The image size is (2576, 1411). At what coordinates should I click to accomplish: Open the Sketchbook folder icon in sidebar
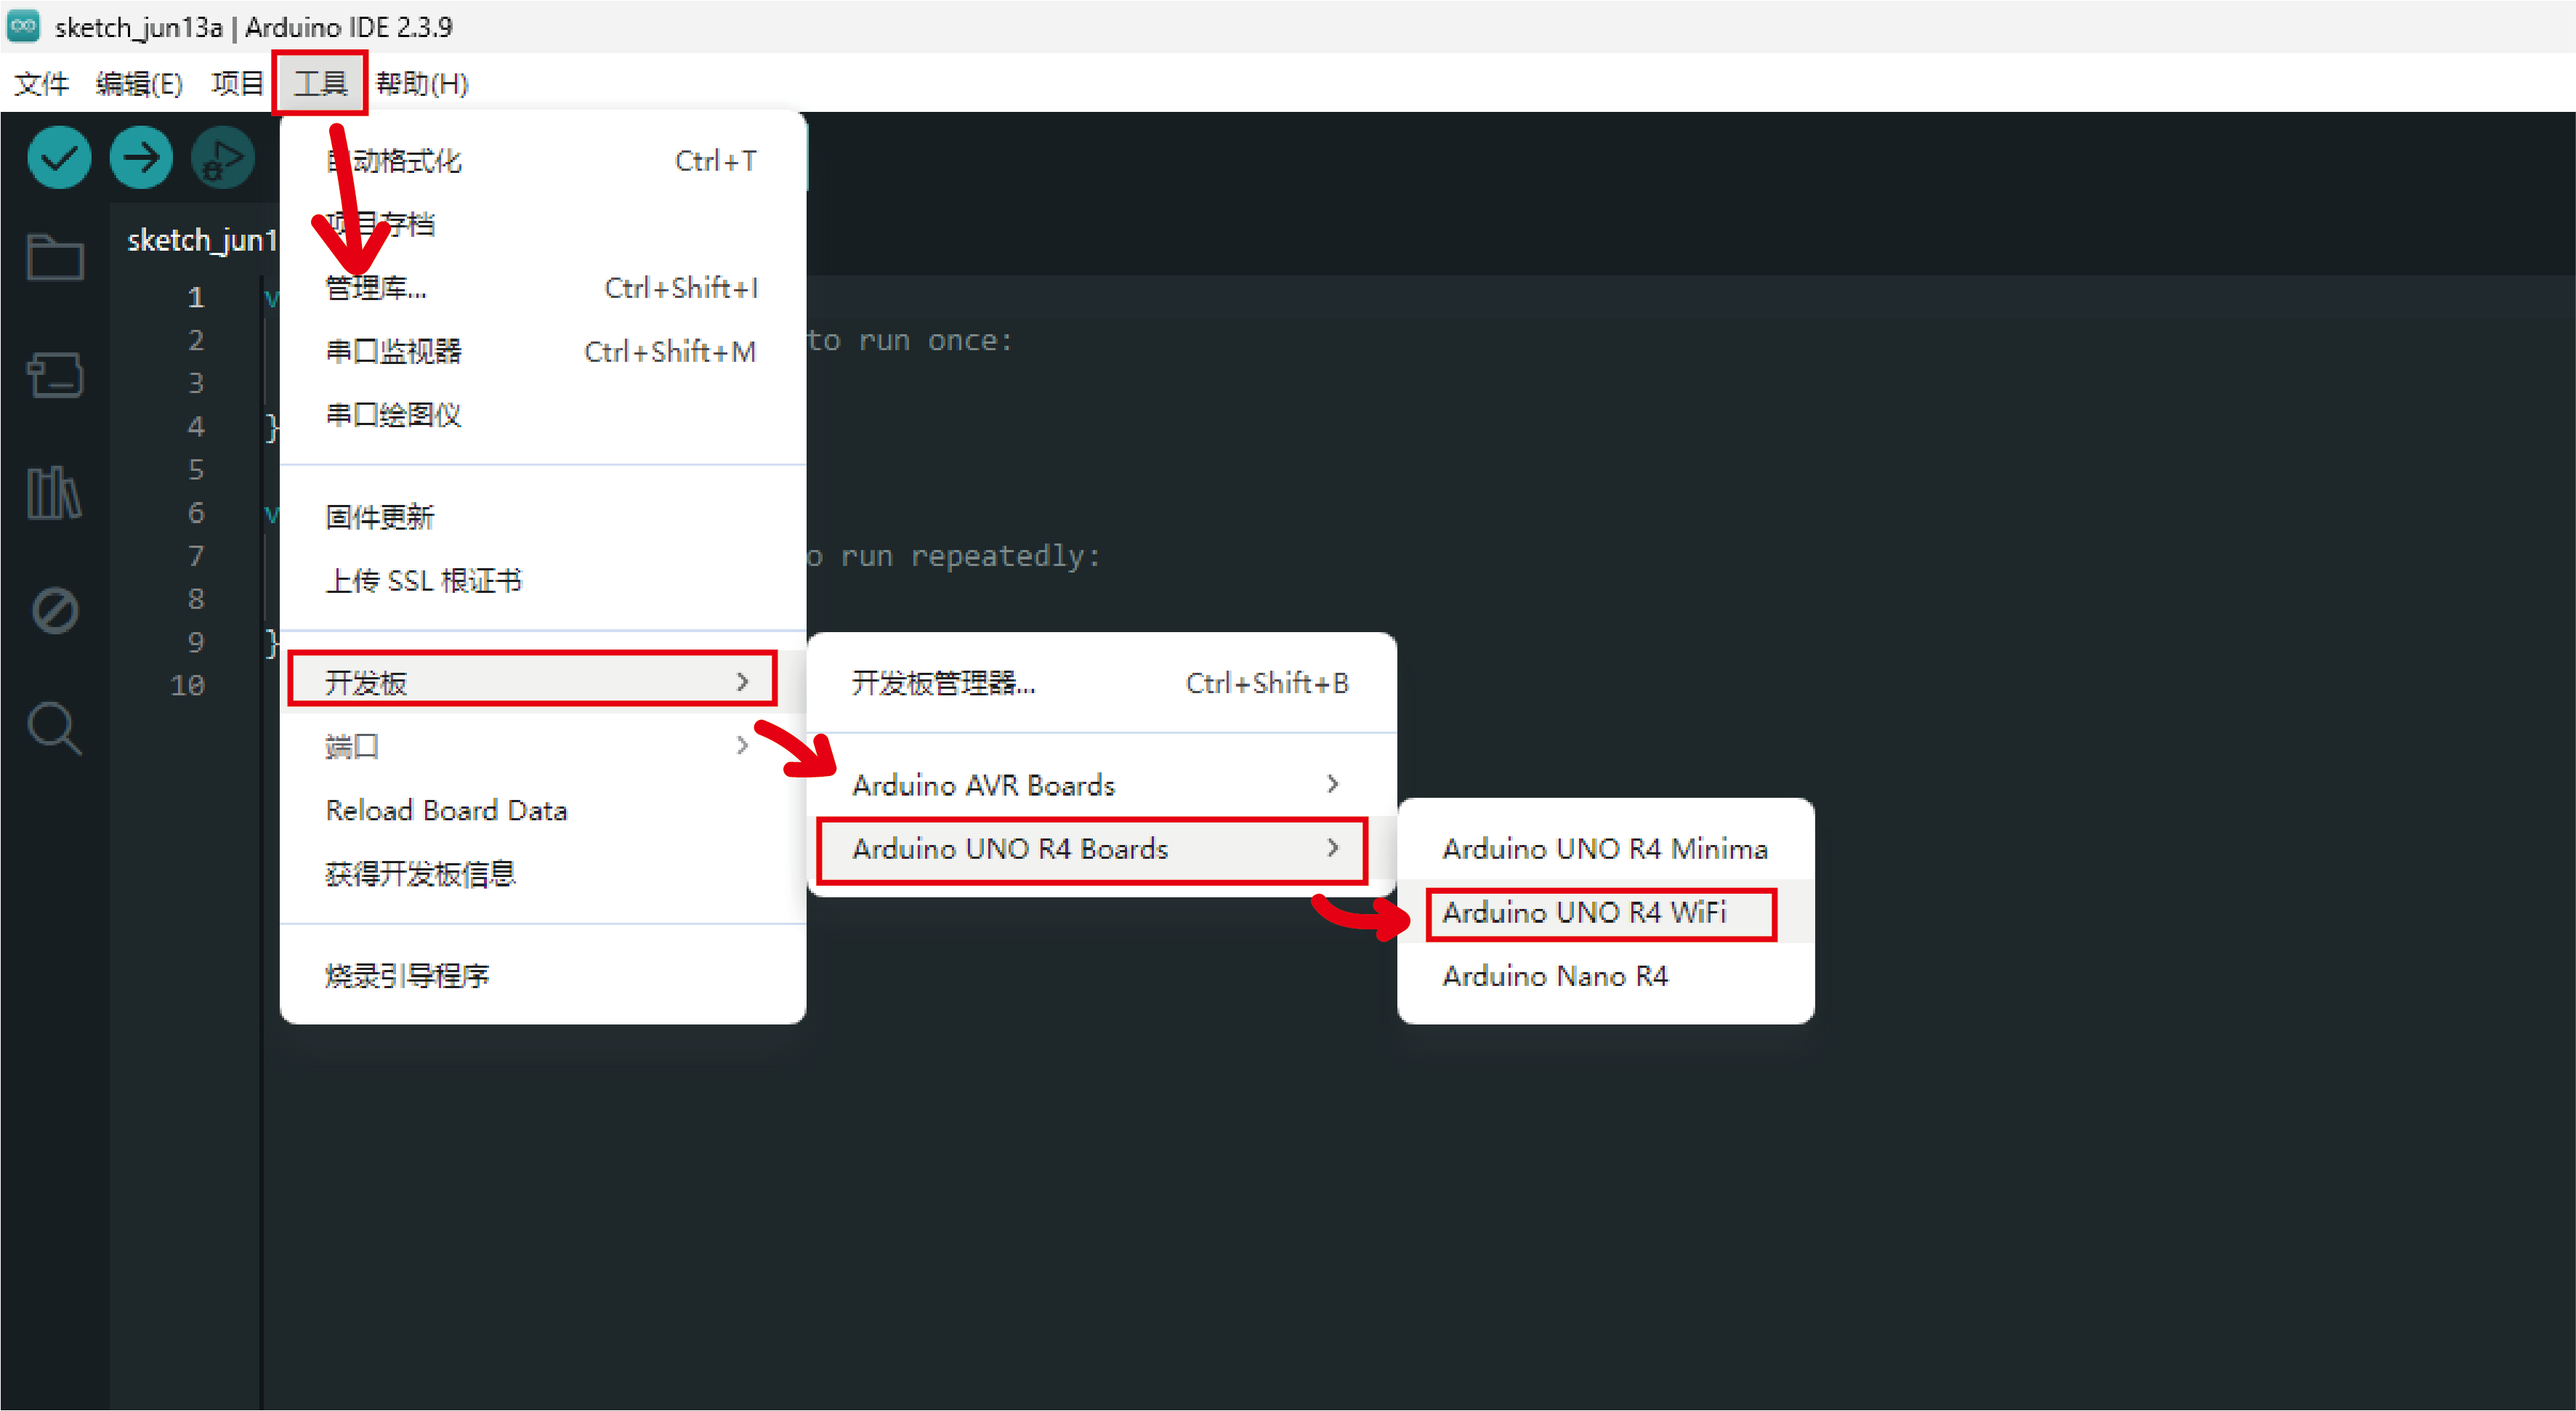click(x=55, y=258)
